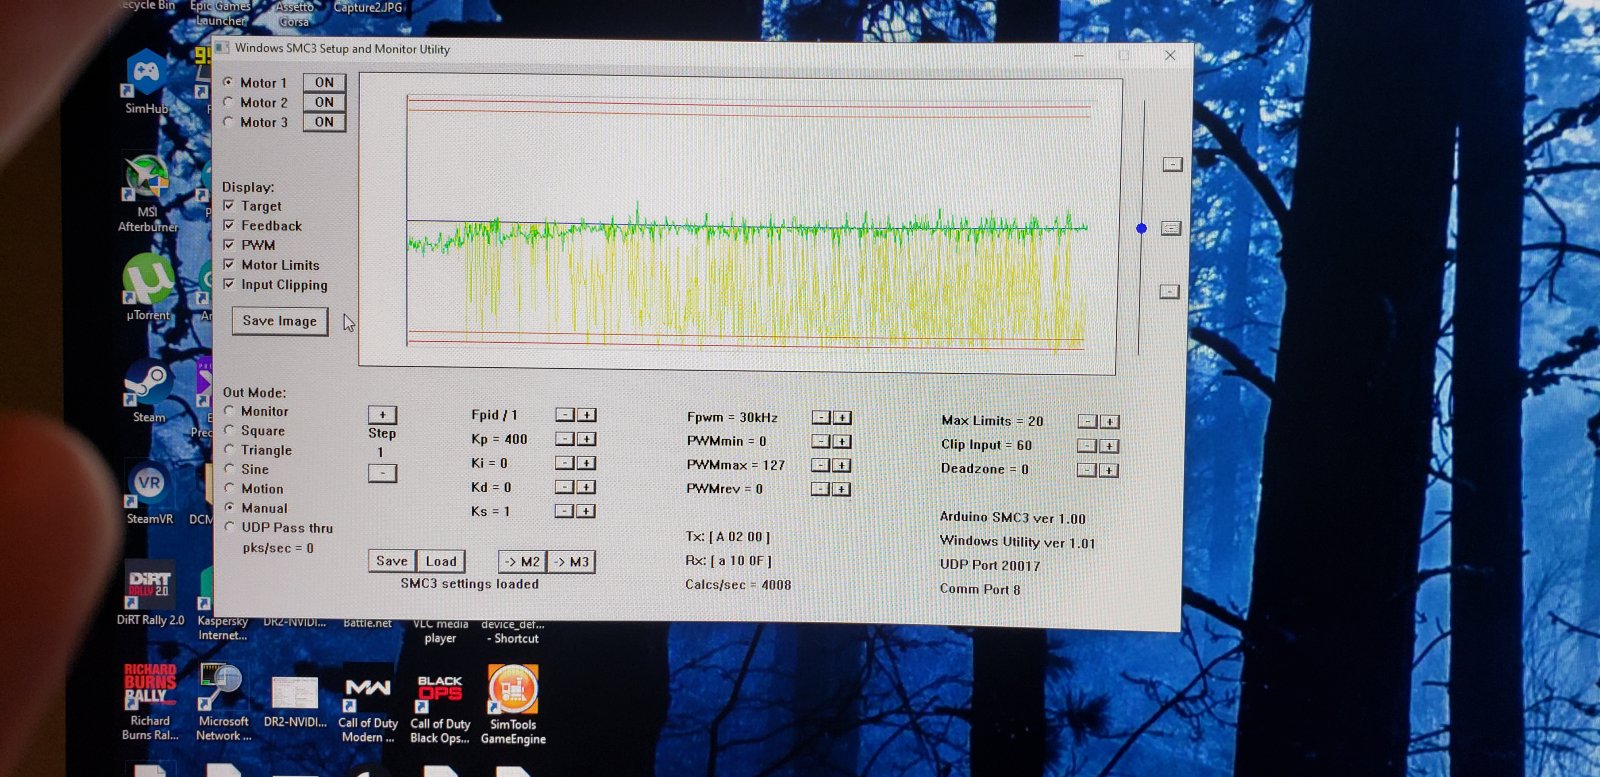Click the blue manual position slider dot
This screenshot has height=777, width=1600.
click(x=1141, y=229)
